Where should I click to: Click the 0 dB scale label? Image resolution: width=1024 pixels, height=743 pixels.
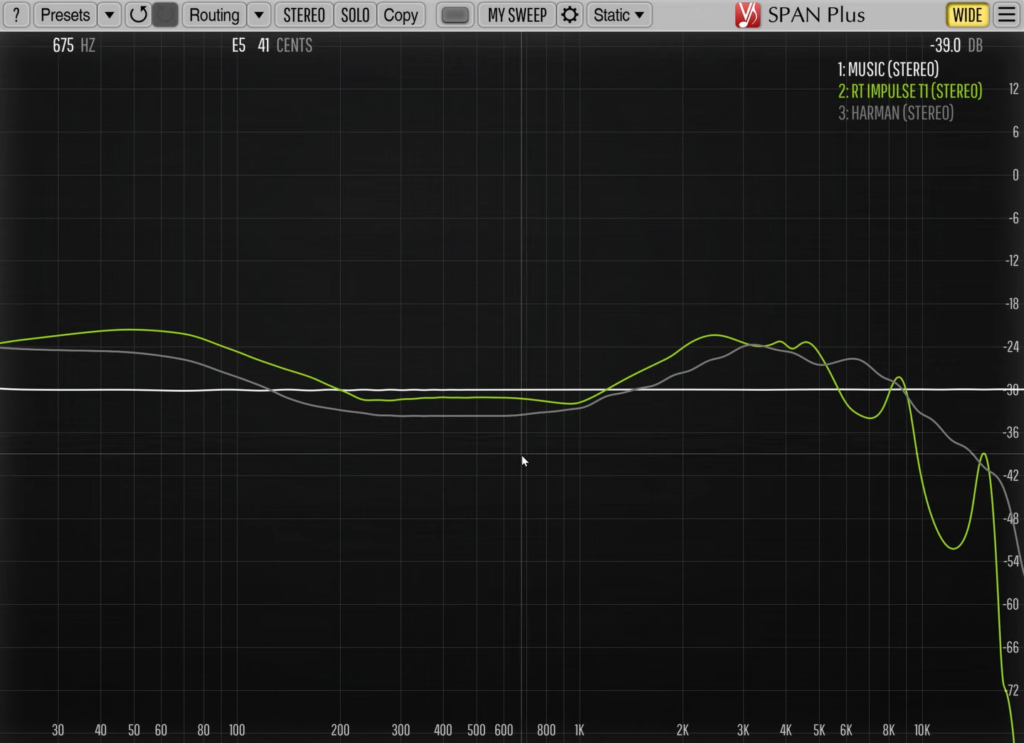pos(1016,175)
